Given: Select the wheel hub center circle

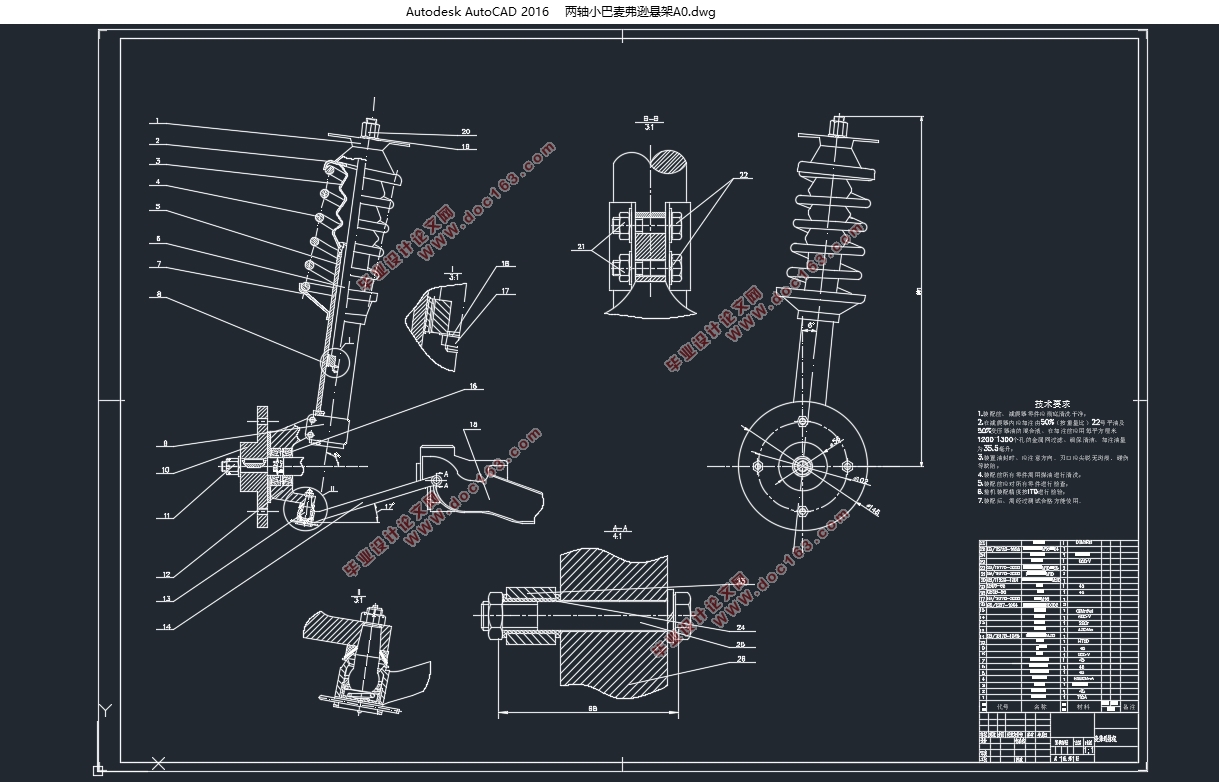Looking at the screenshot, I should (x=801, y=465).
